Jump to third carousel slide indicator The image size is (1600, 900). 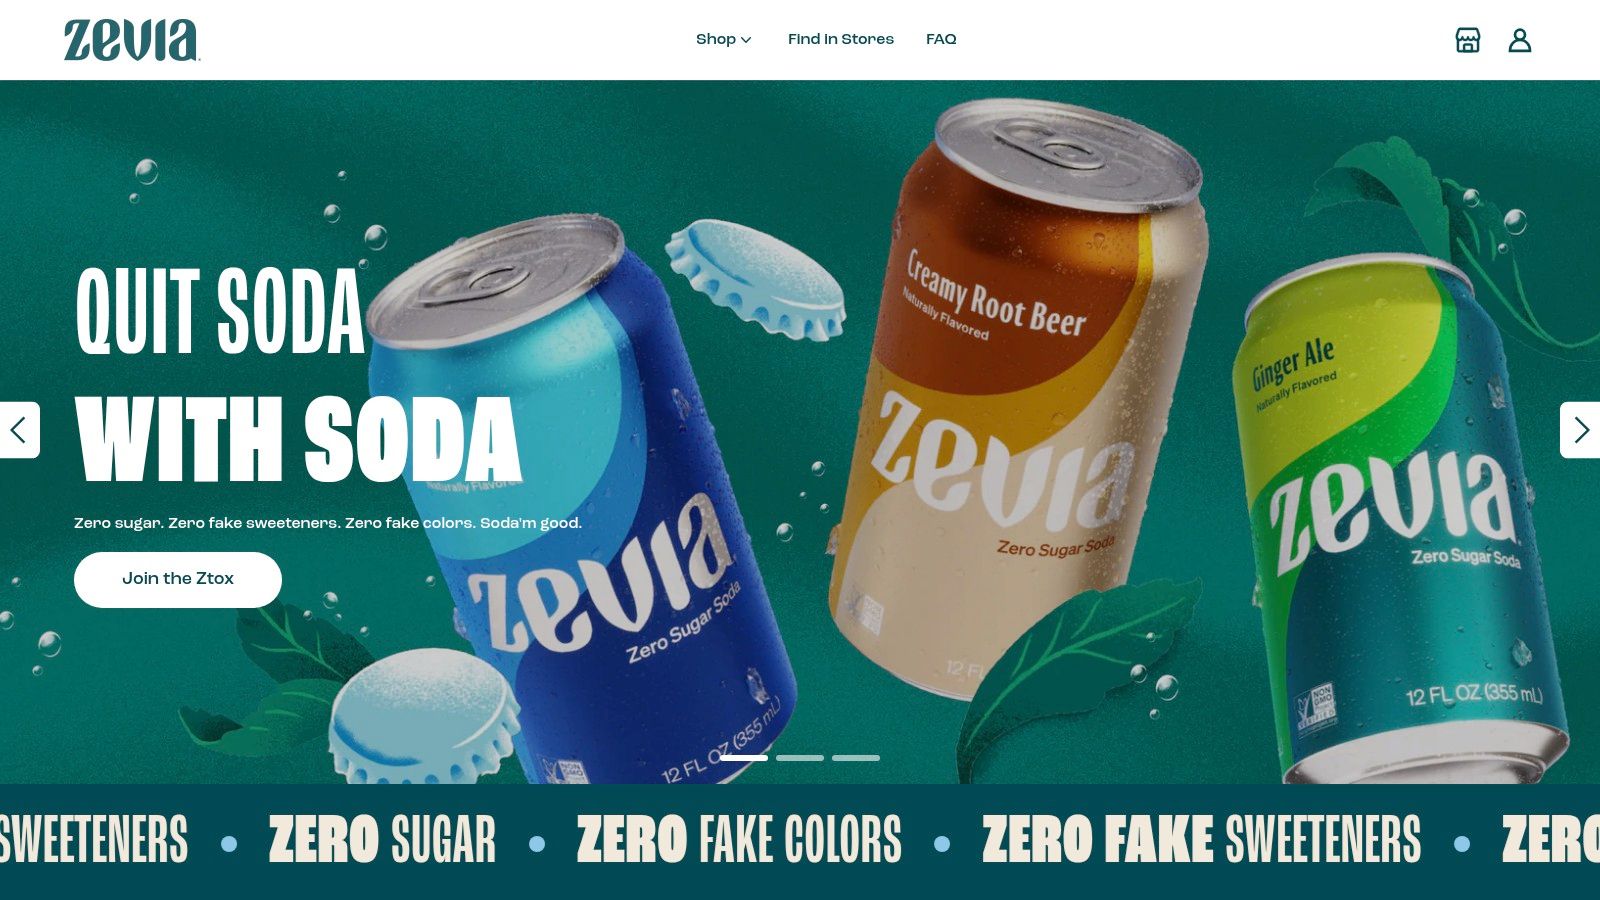856,758
